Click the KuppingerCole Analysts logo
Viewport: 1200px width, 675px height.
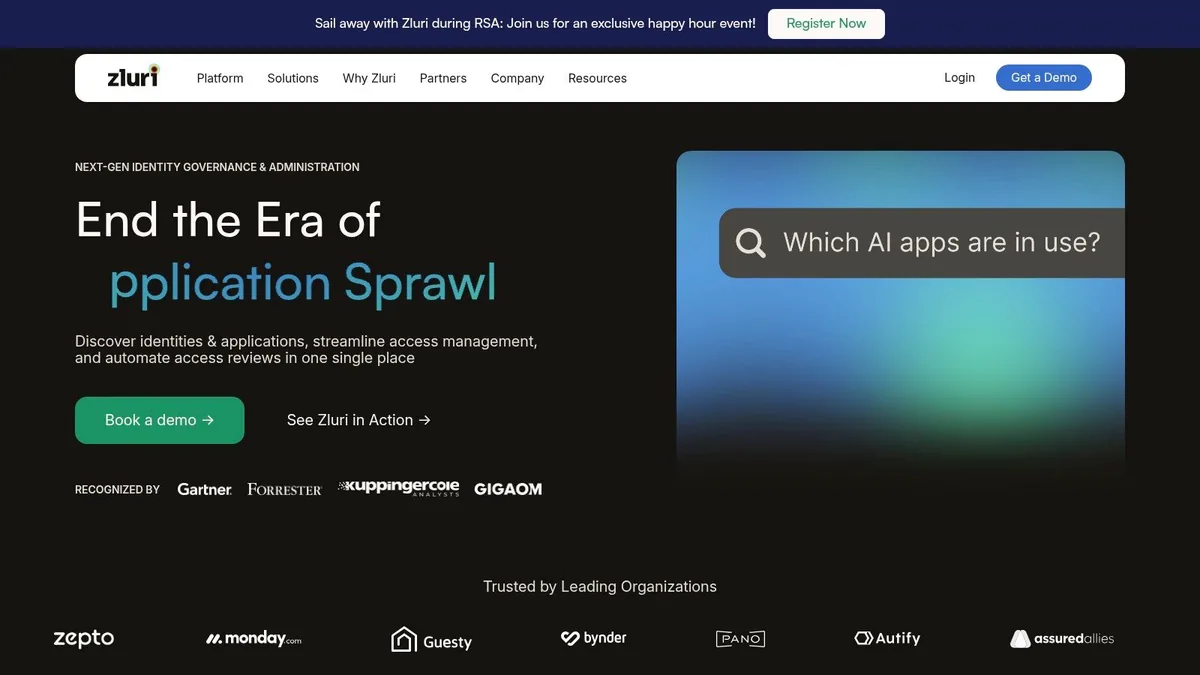point(399,488)
